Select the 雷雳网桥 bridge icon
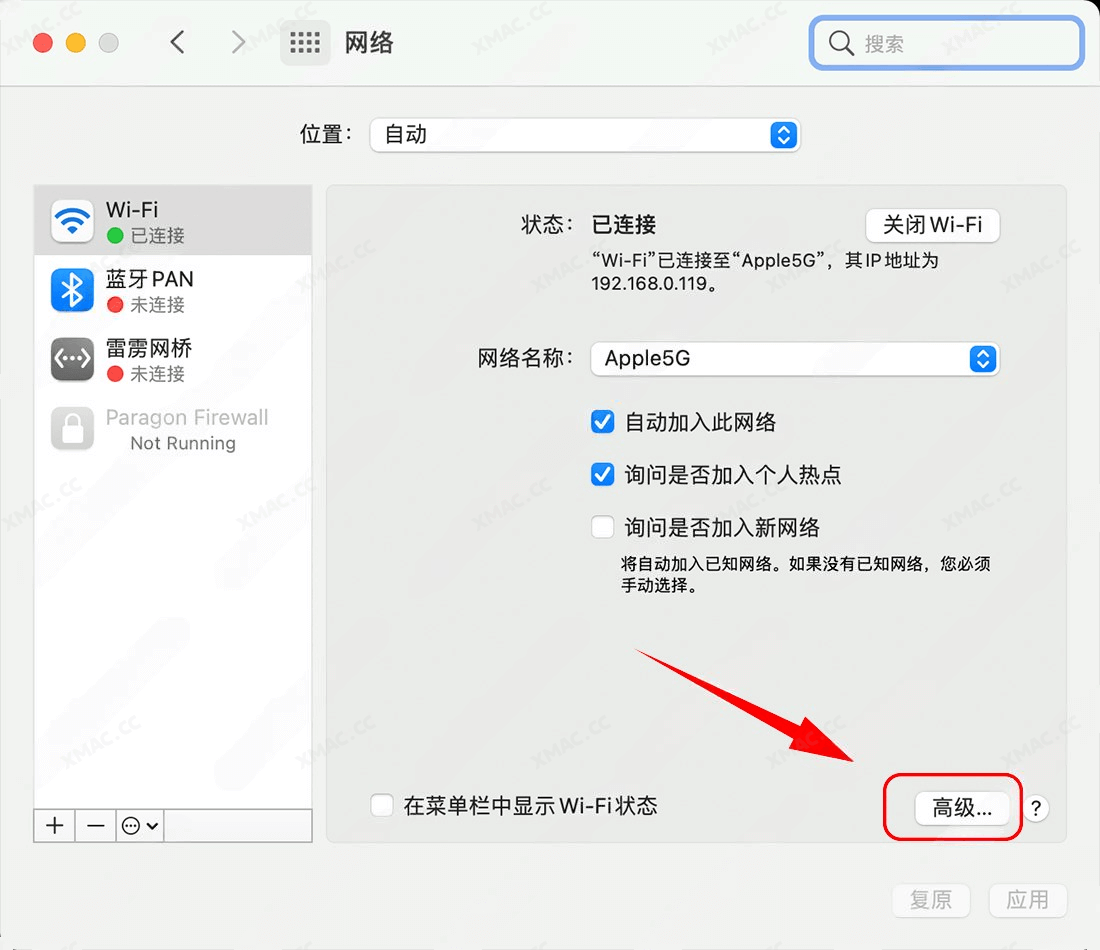 (x=71, y=359)
